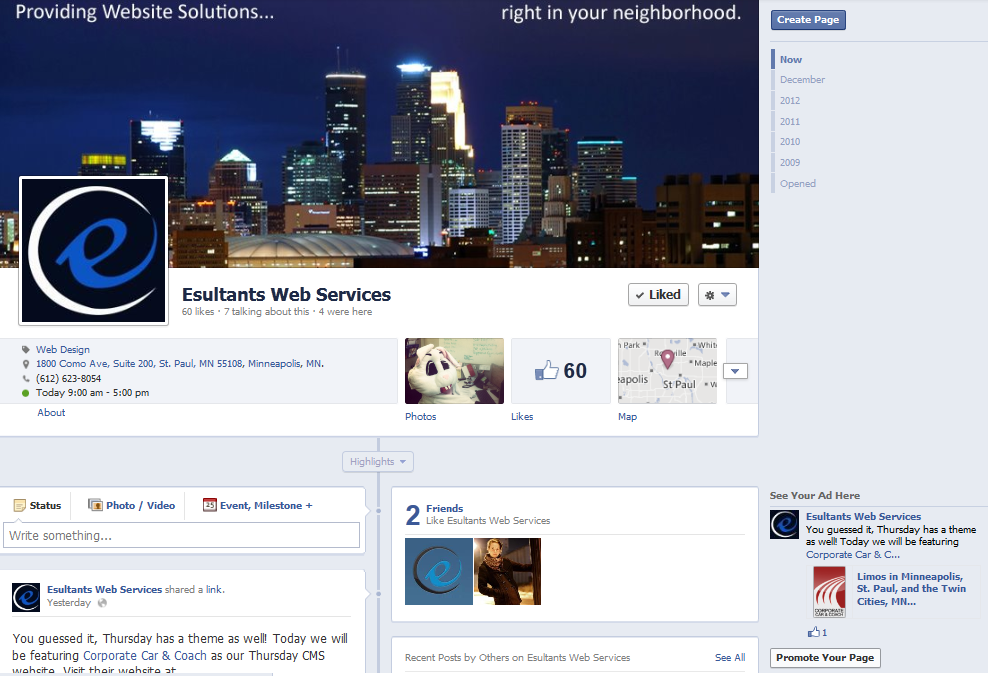Click the phone icon beside the number

coord(26,379)
